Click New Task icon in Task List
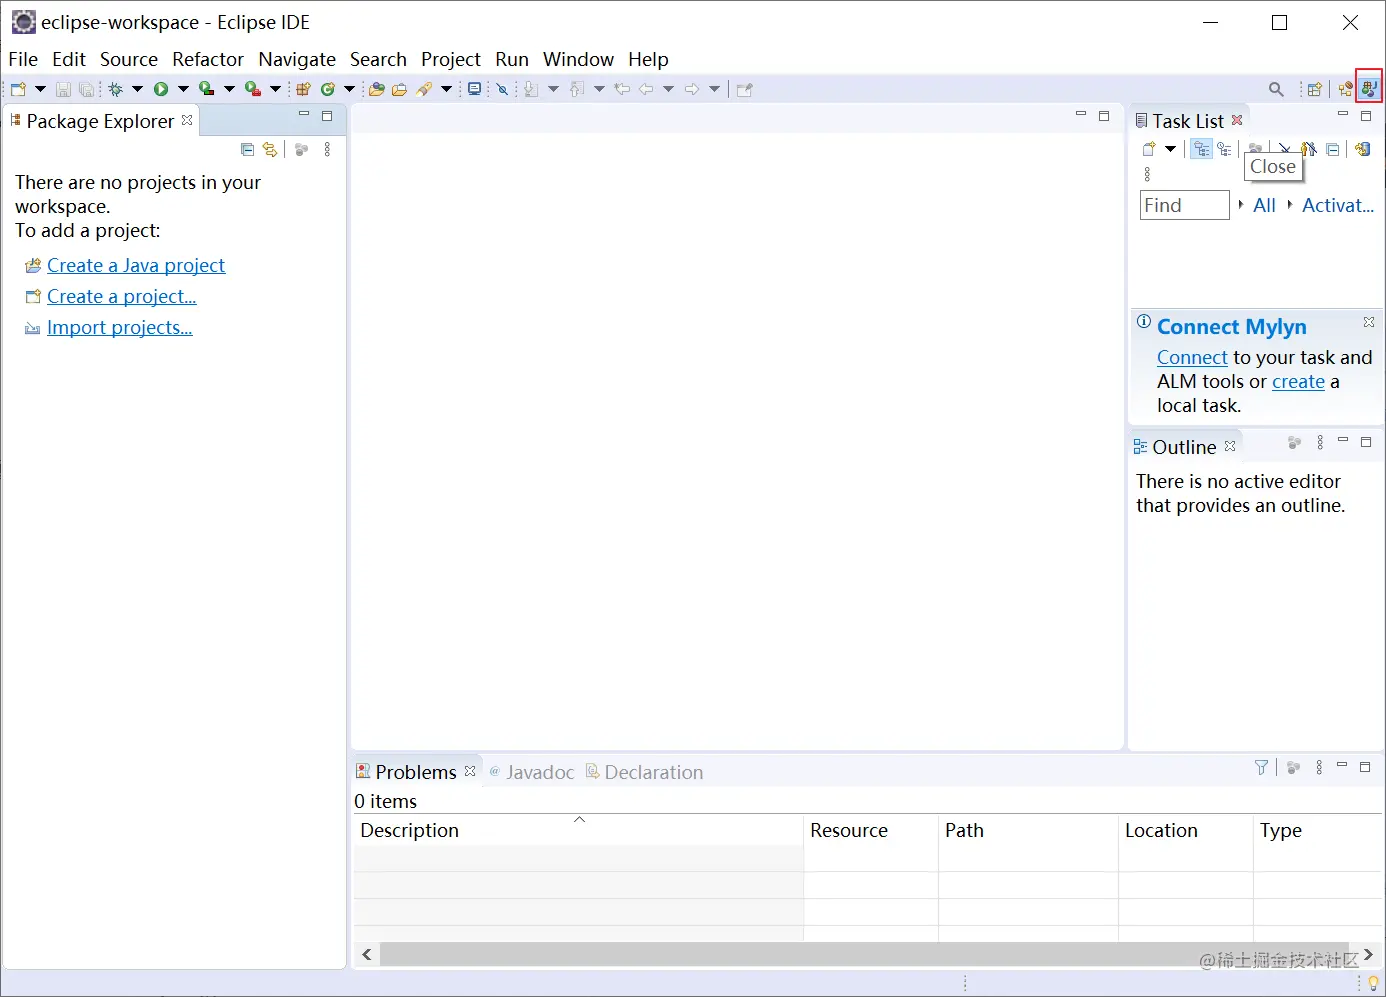This screenshot has height=997, width=1386. pos(1149,149)
